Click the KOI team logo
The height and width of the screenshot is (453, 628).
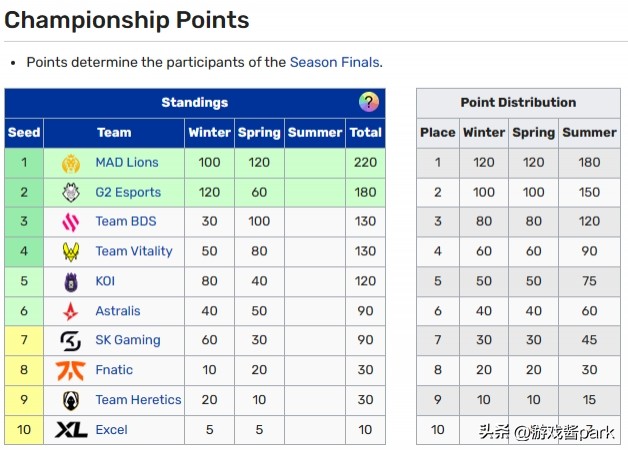coord(71,281)
